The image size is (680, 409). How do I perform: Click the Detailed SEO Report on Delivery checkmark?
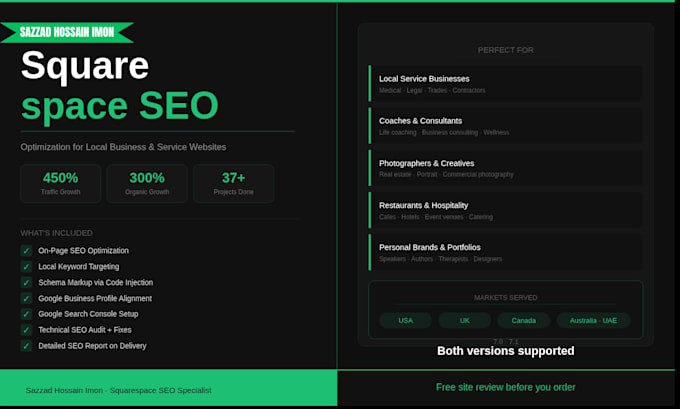pyautogui.click(x=26, y=346)
